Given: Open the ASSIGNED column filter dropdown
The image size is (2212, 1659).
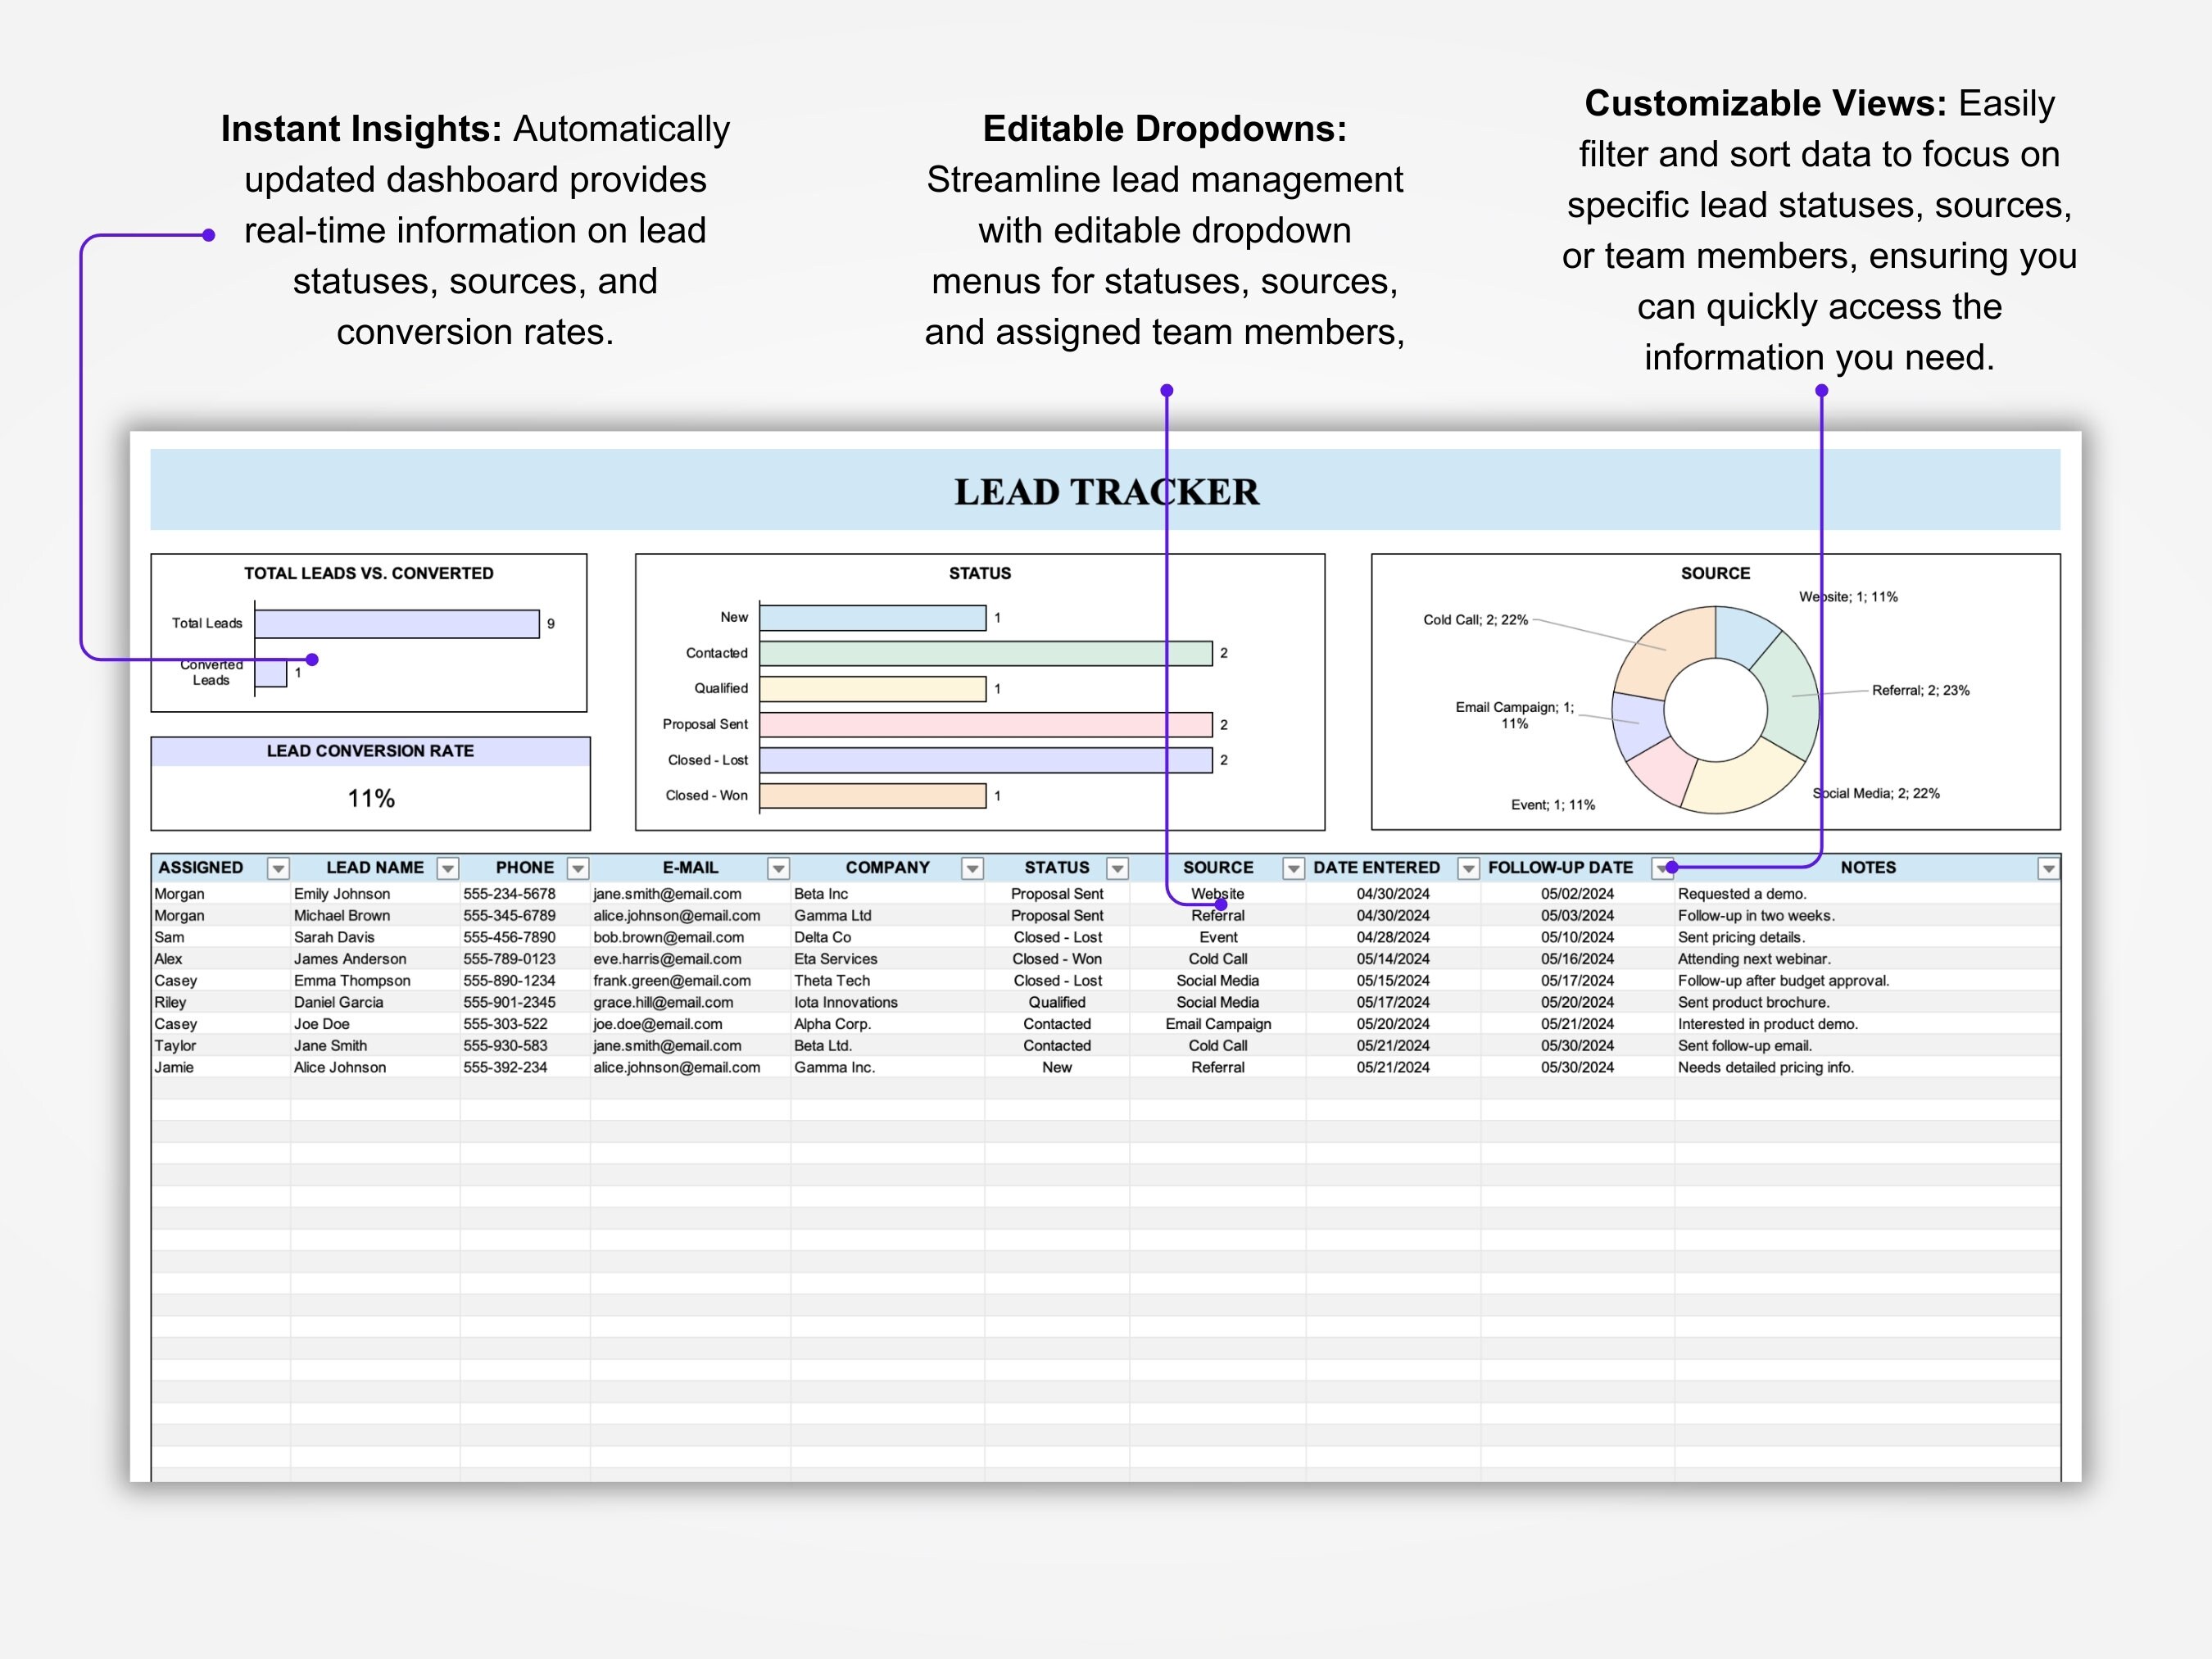Looking at the screenshot, I should pyautogui.click(x=279, y=868).
